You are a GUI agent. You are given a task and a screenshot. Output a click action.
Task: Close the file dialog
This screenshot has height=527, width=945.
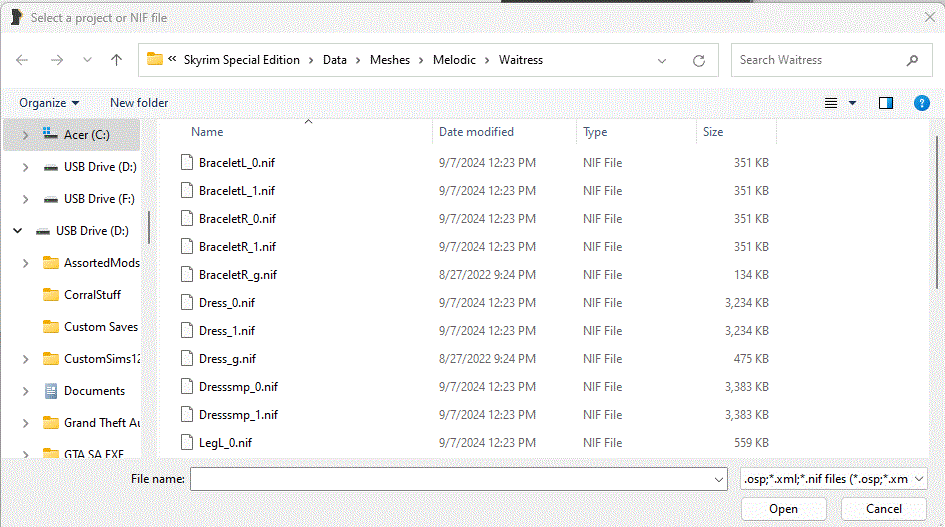(x=930, y=17)
